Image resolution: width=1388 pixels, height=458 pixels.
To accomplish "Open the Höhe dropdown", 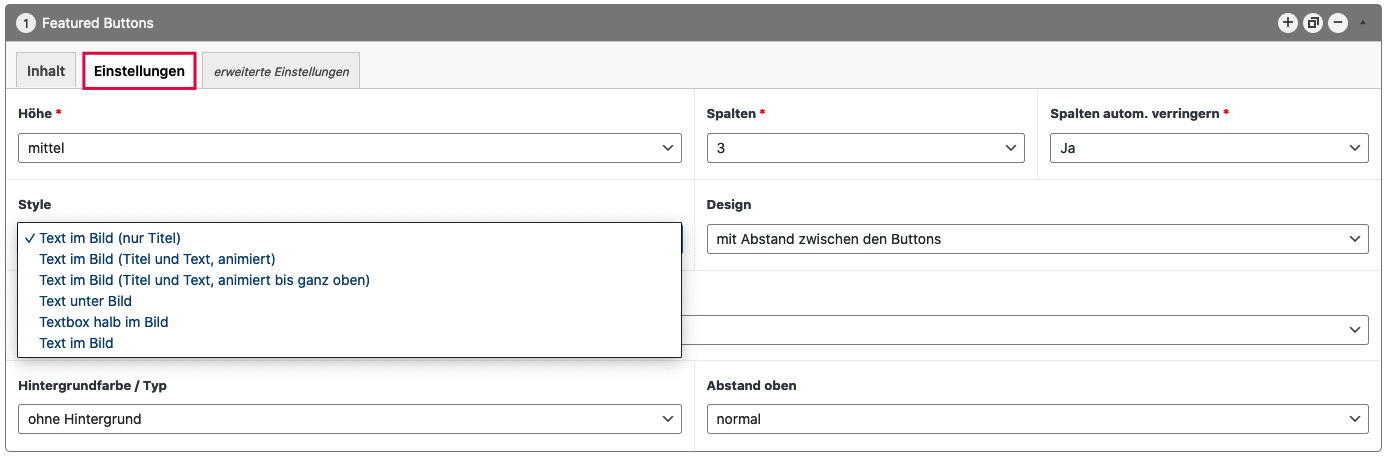I will pos(350,148).
